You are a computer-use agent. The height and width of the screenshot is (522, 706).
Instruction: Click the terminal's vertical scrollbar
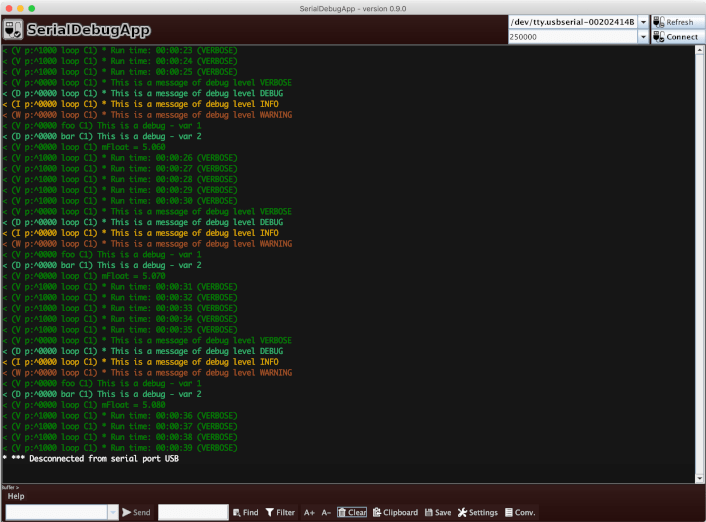(700, 260)
